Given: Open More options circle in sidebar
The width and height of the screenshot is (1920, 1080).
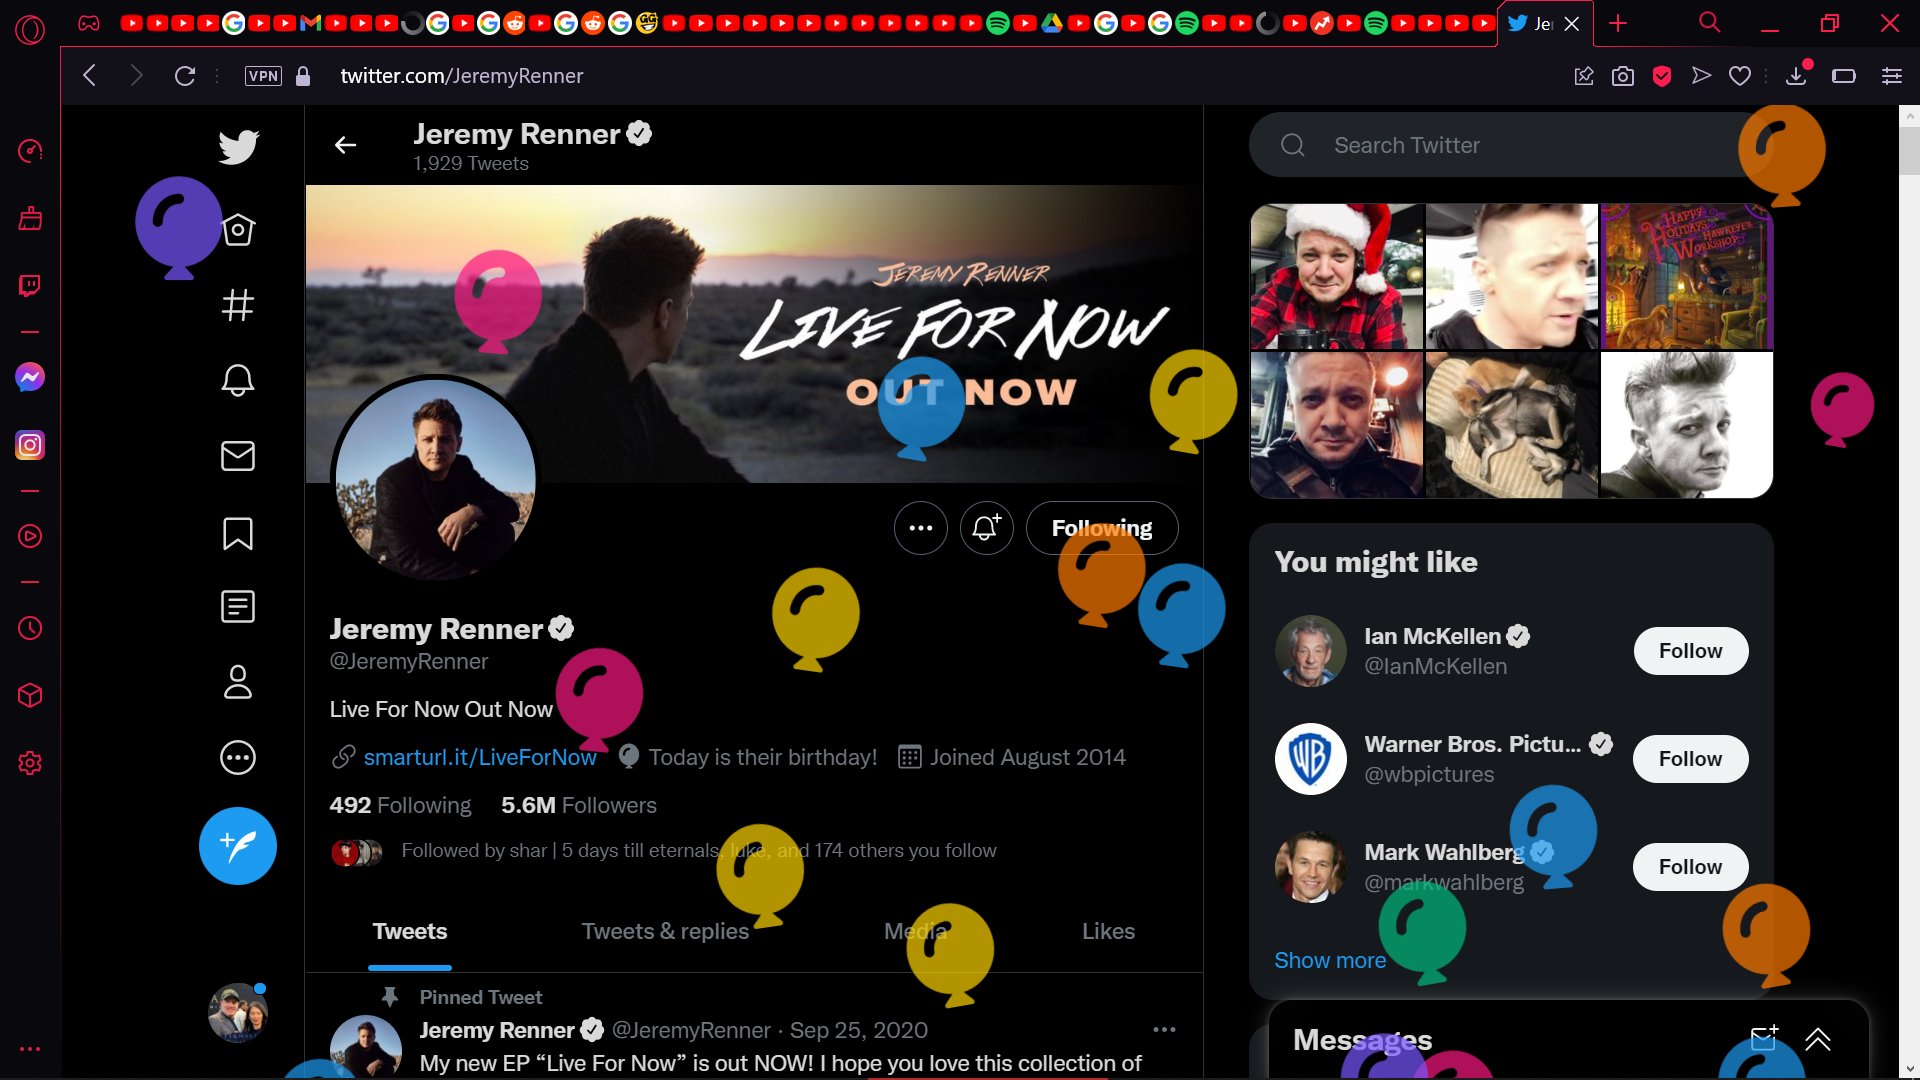Looking at the screenshot, I should point(238,758).
